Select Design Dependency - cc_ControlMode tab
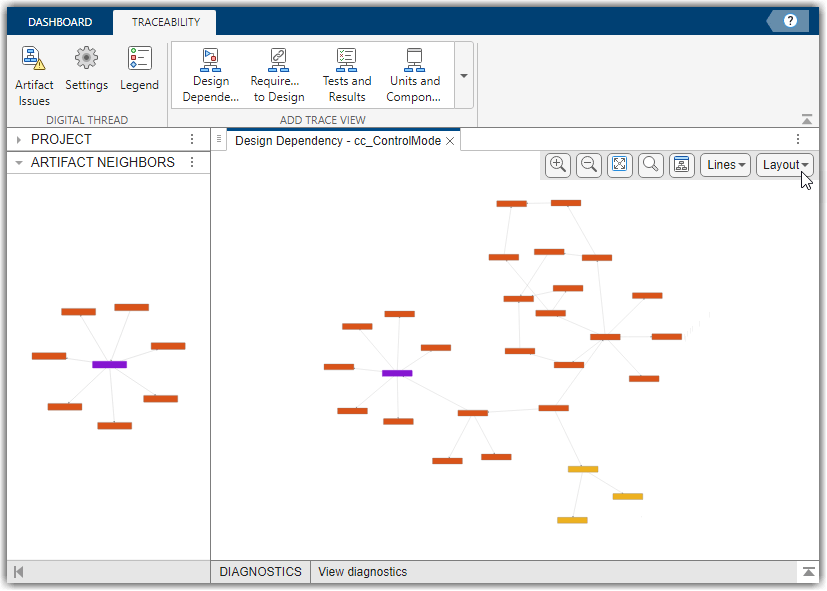 (338, 141)
